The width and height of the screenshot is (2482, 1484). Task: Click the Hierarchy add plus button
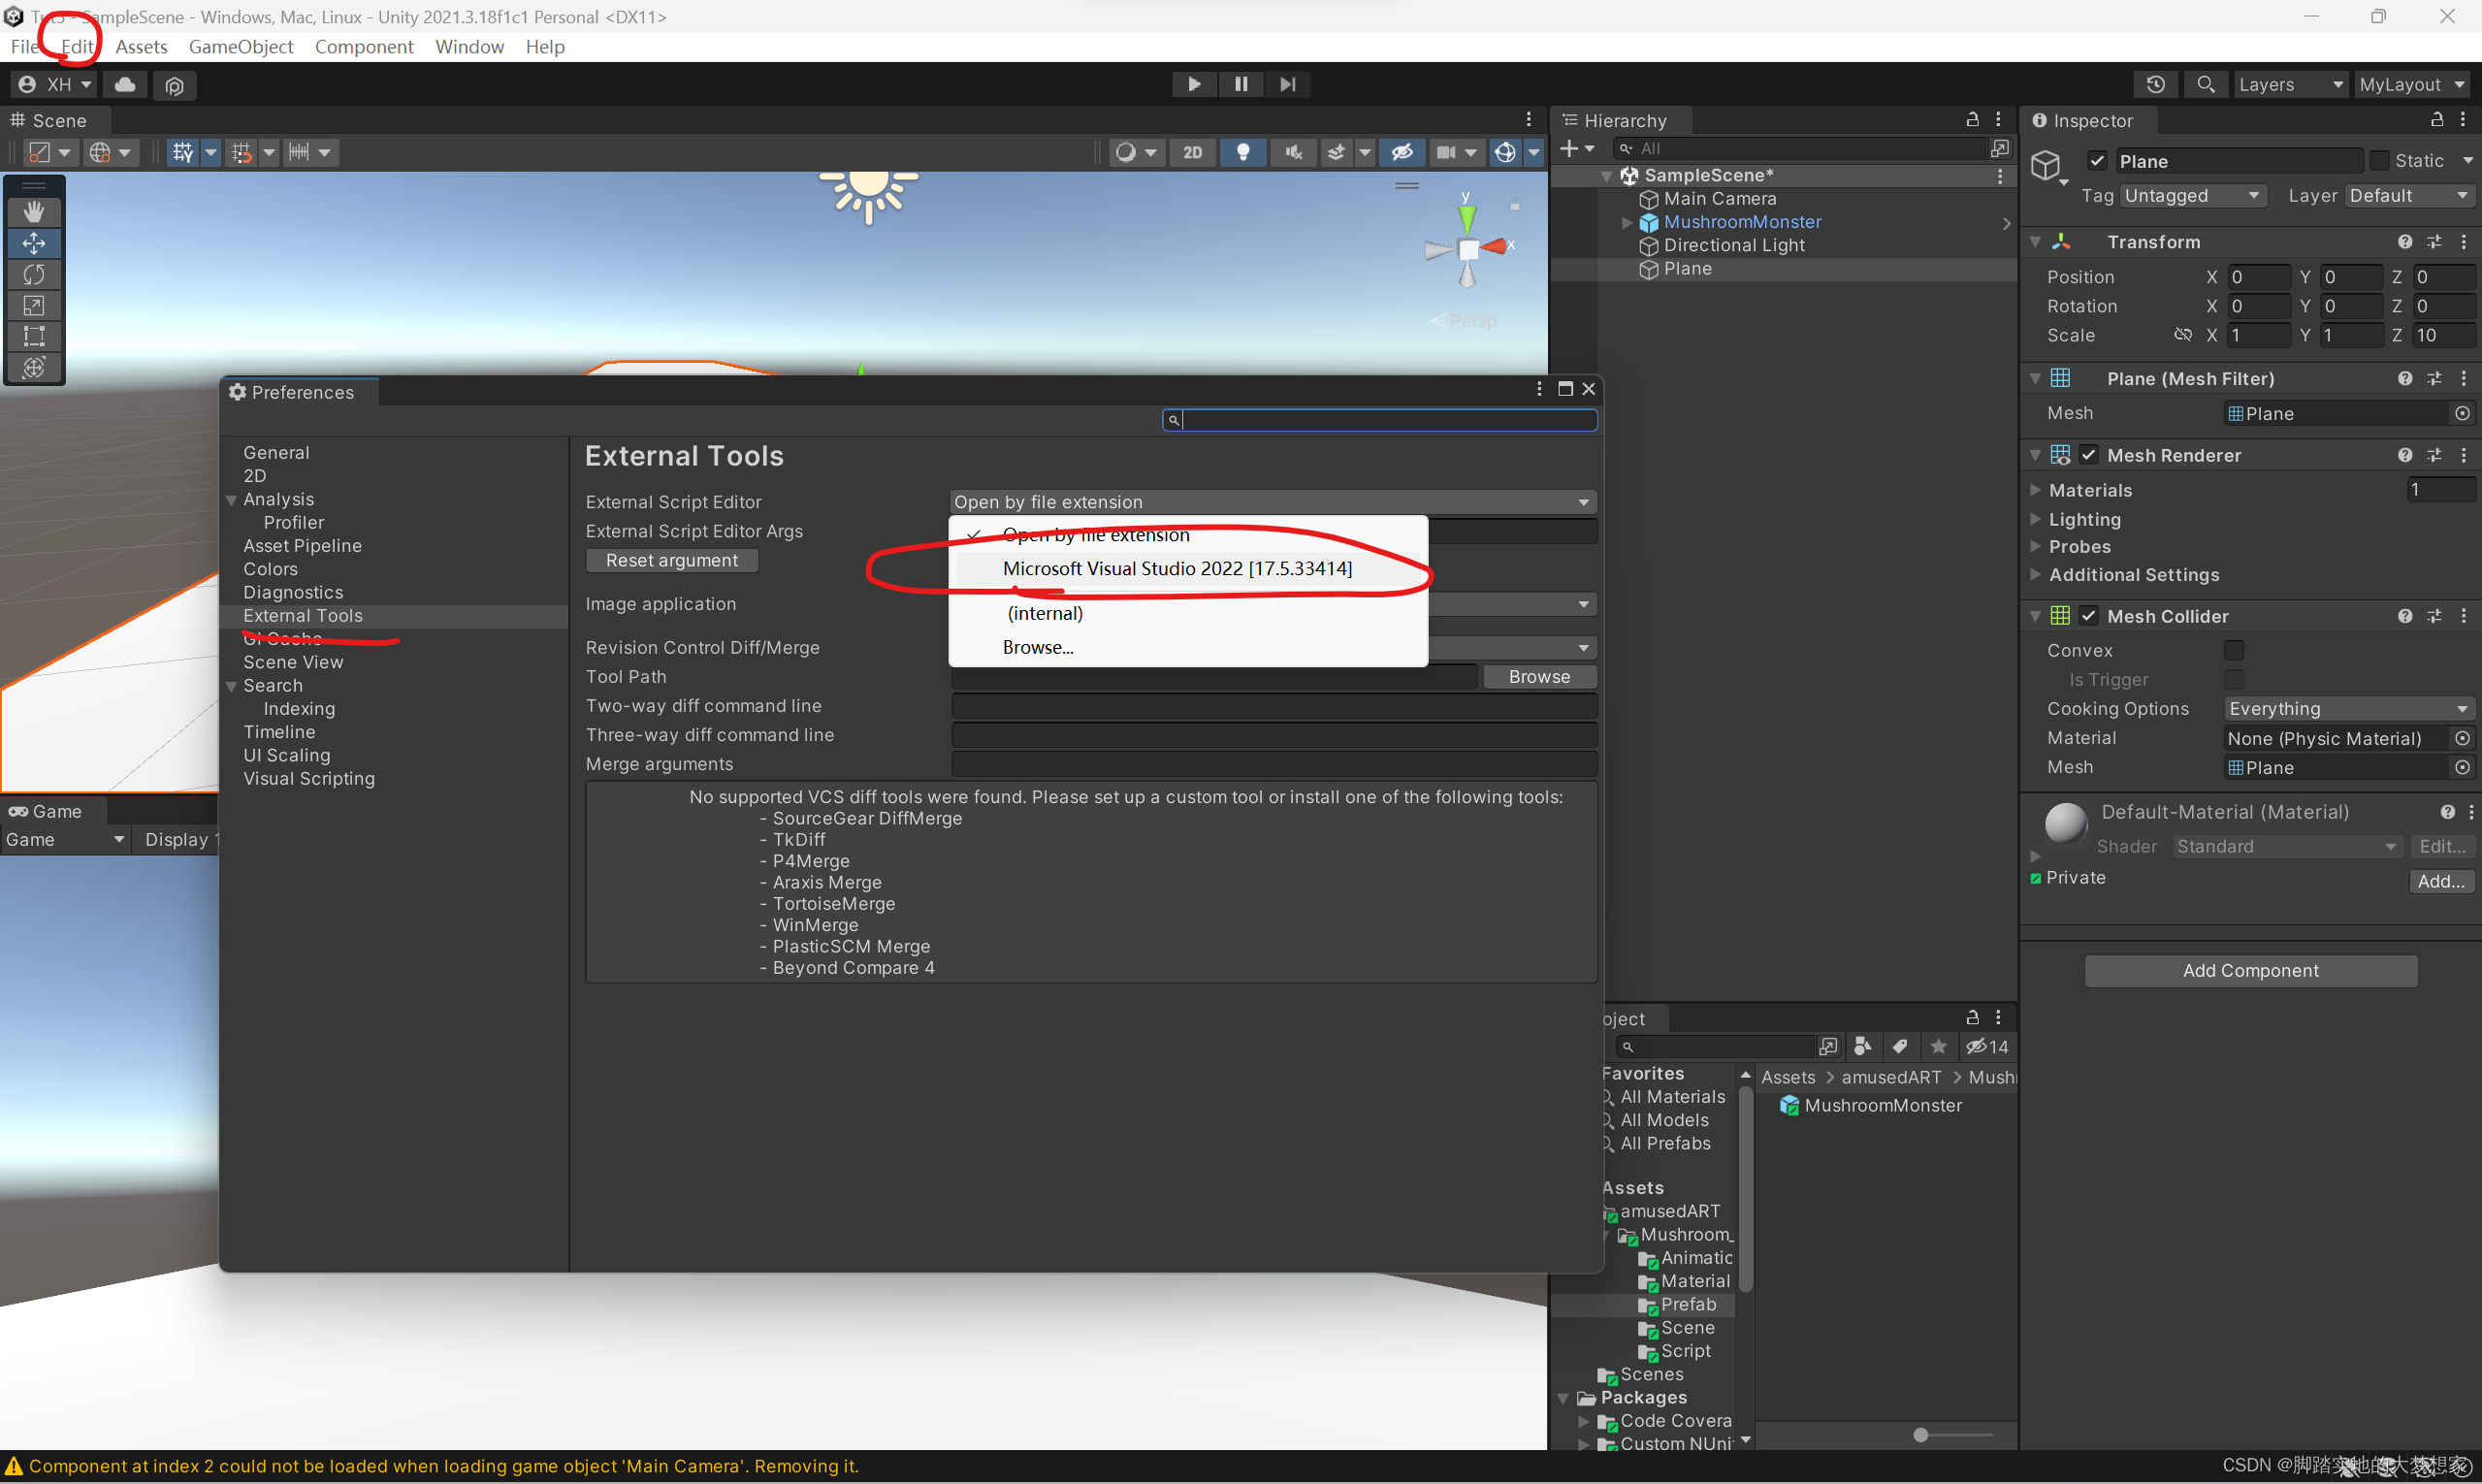[1569, 148]
